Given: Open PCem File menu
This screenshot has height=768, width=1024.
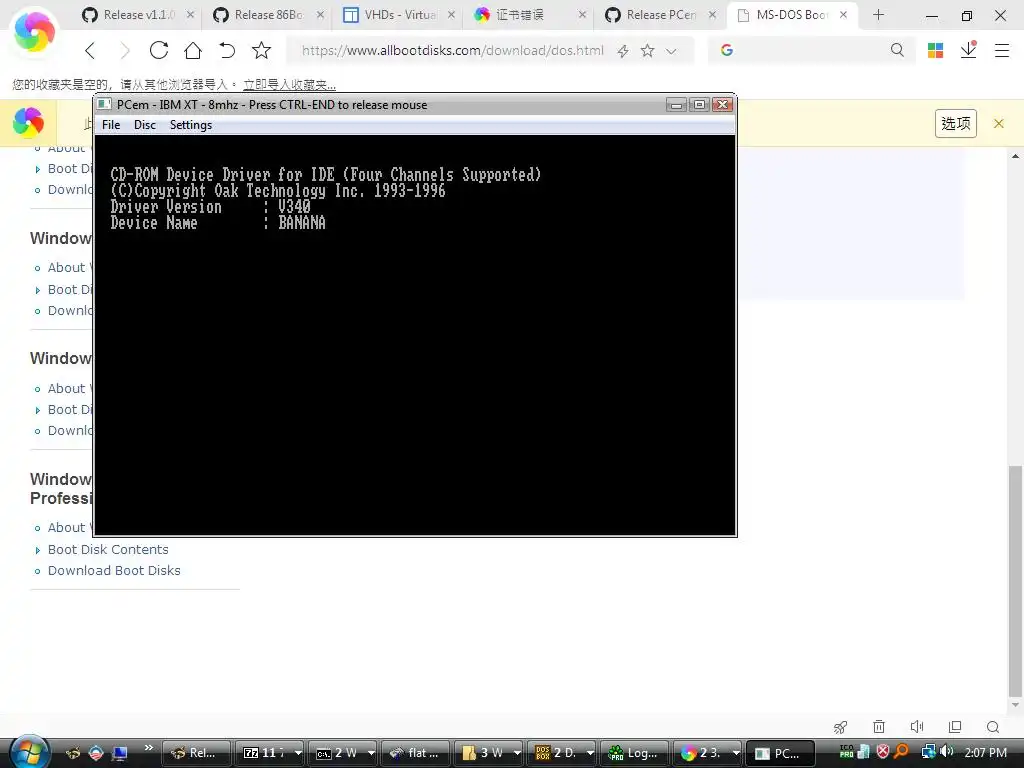Looking at the screenshot, I should pyautogui.click(x=111, y=125).
